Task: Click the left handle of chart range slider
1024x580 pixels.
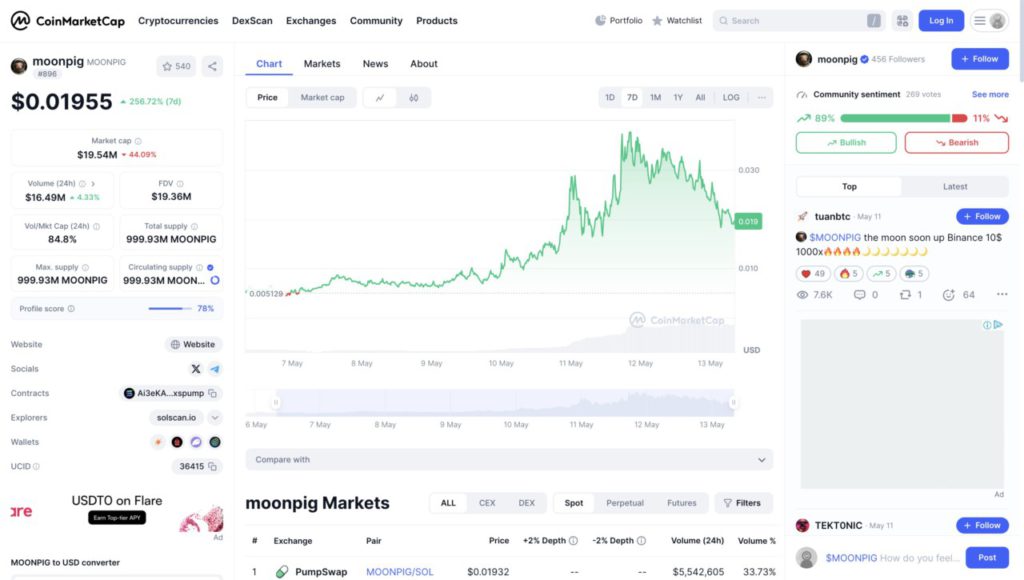Action: tap(276, 402)
